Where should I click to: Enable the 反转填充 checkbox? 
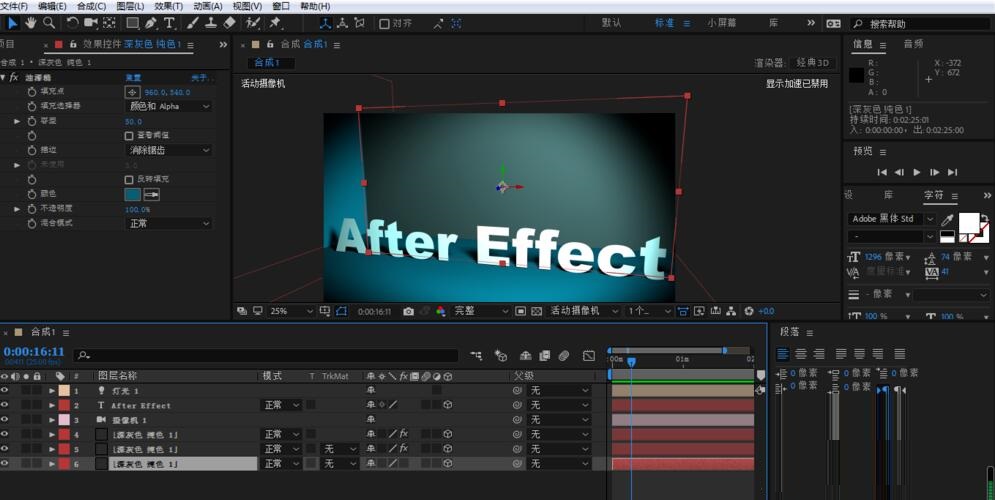[x=129, y=180]
